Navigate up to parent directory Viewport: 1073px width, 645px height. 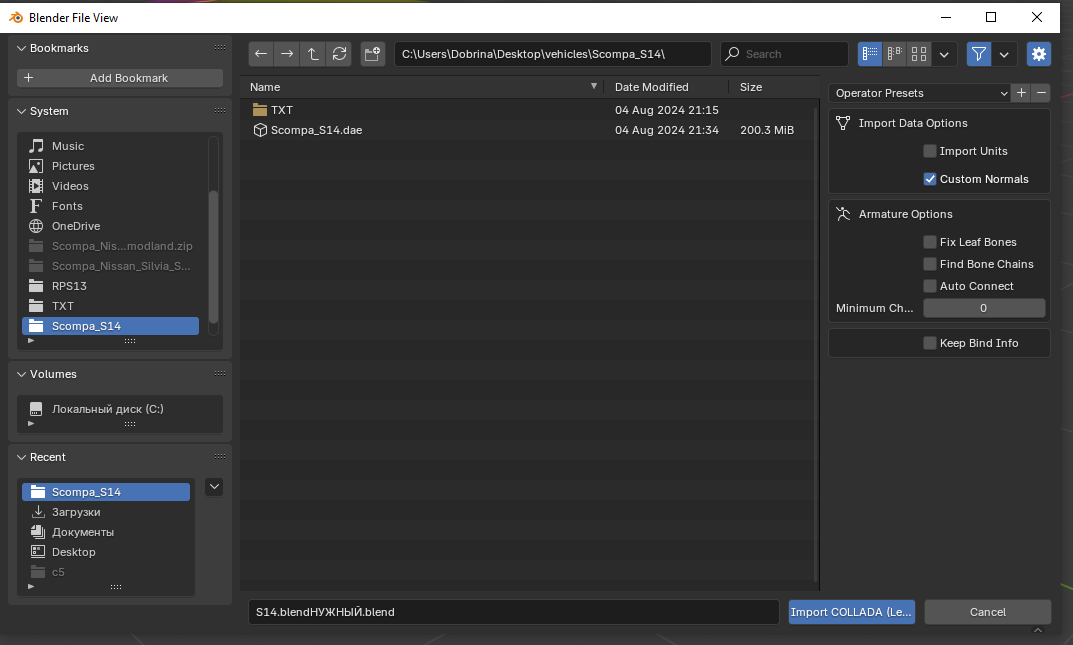click(x=313, y=54)
